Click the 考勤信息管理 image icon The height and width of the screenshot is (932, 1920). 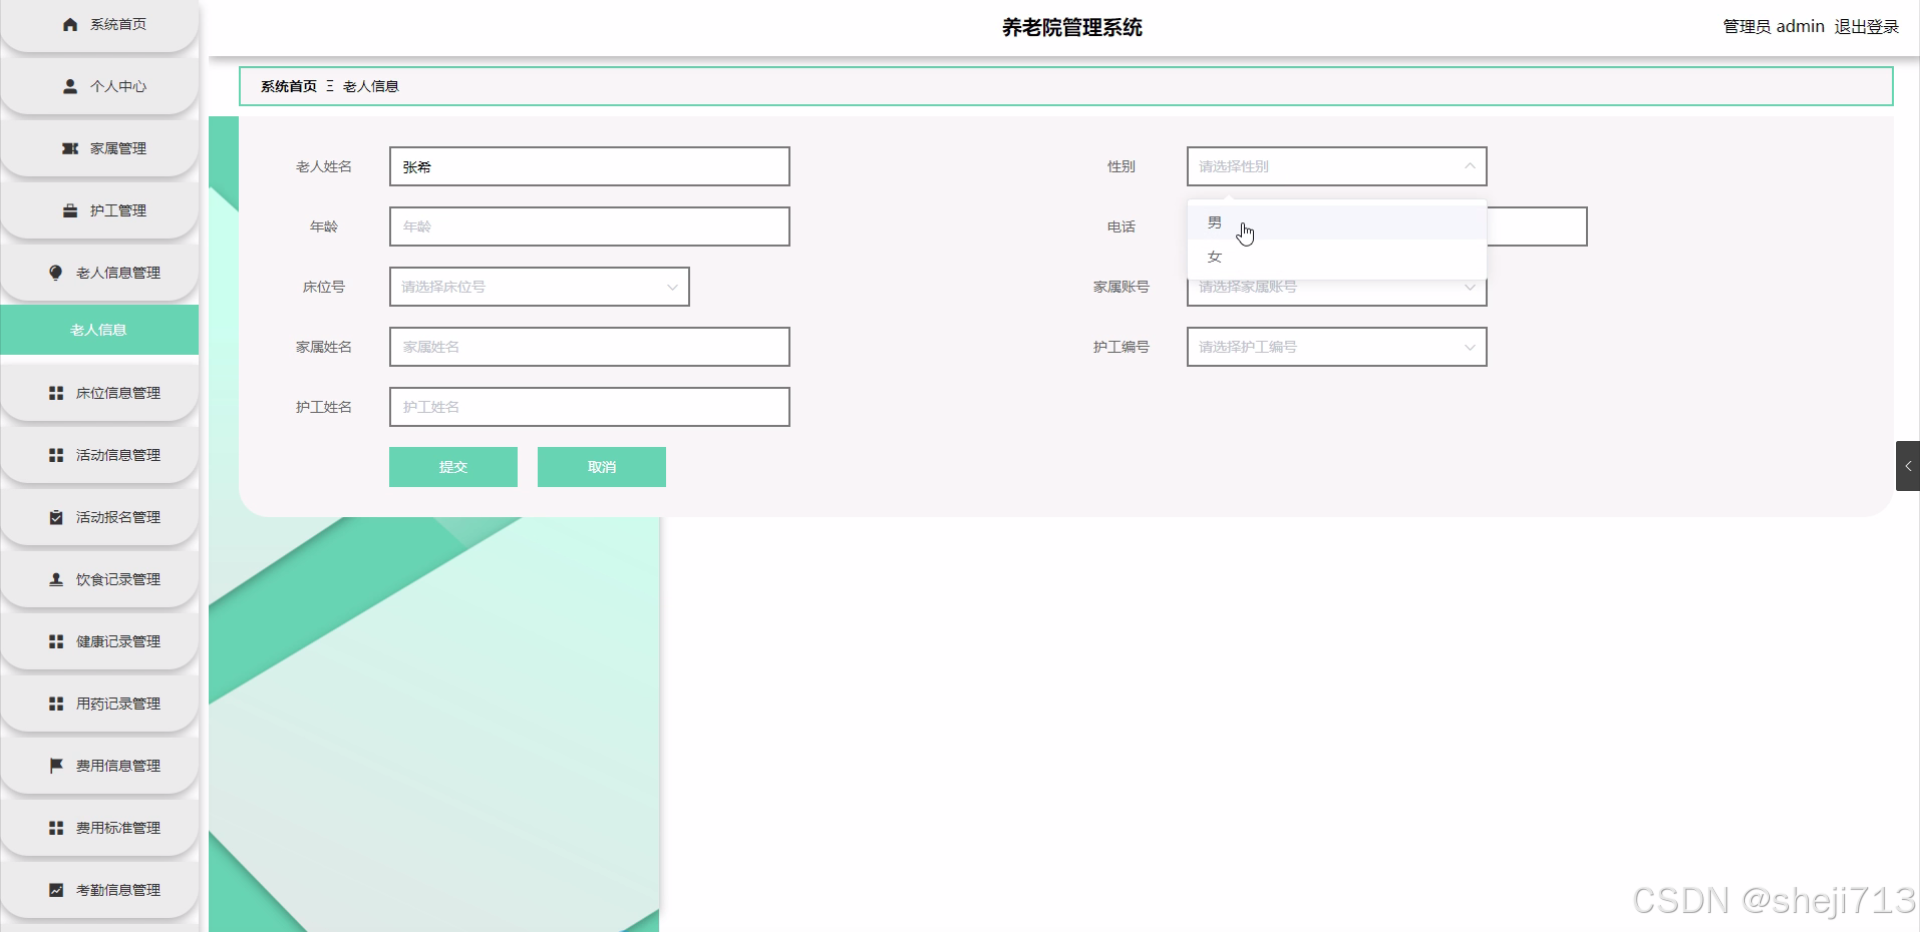click(55, 889)
